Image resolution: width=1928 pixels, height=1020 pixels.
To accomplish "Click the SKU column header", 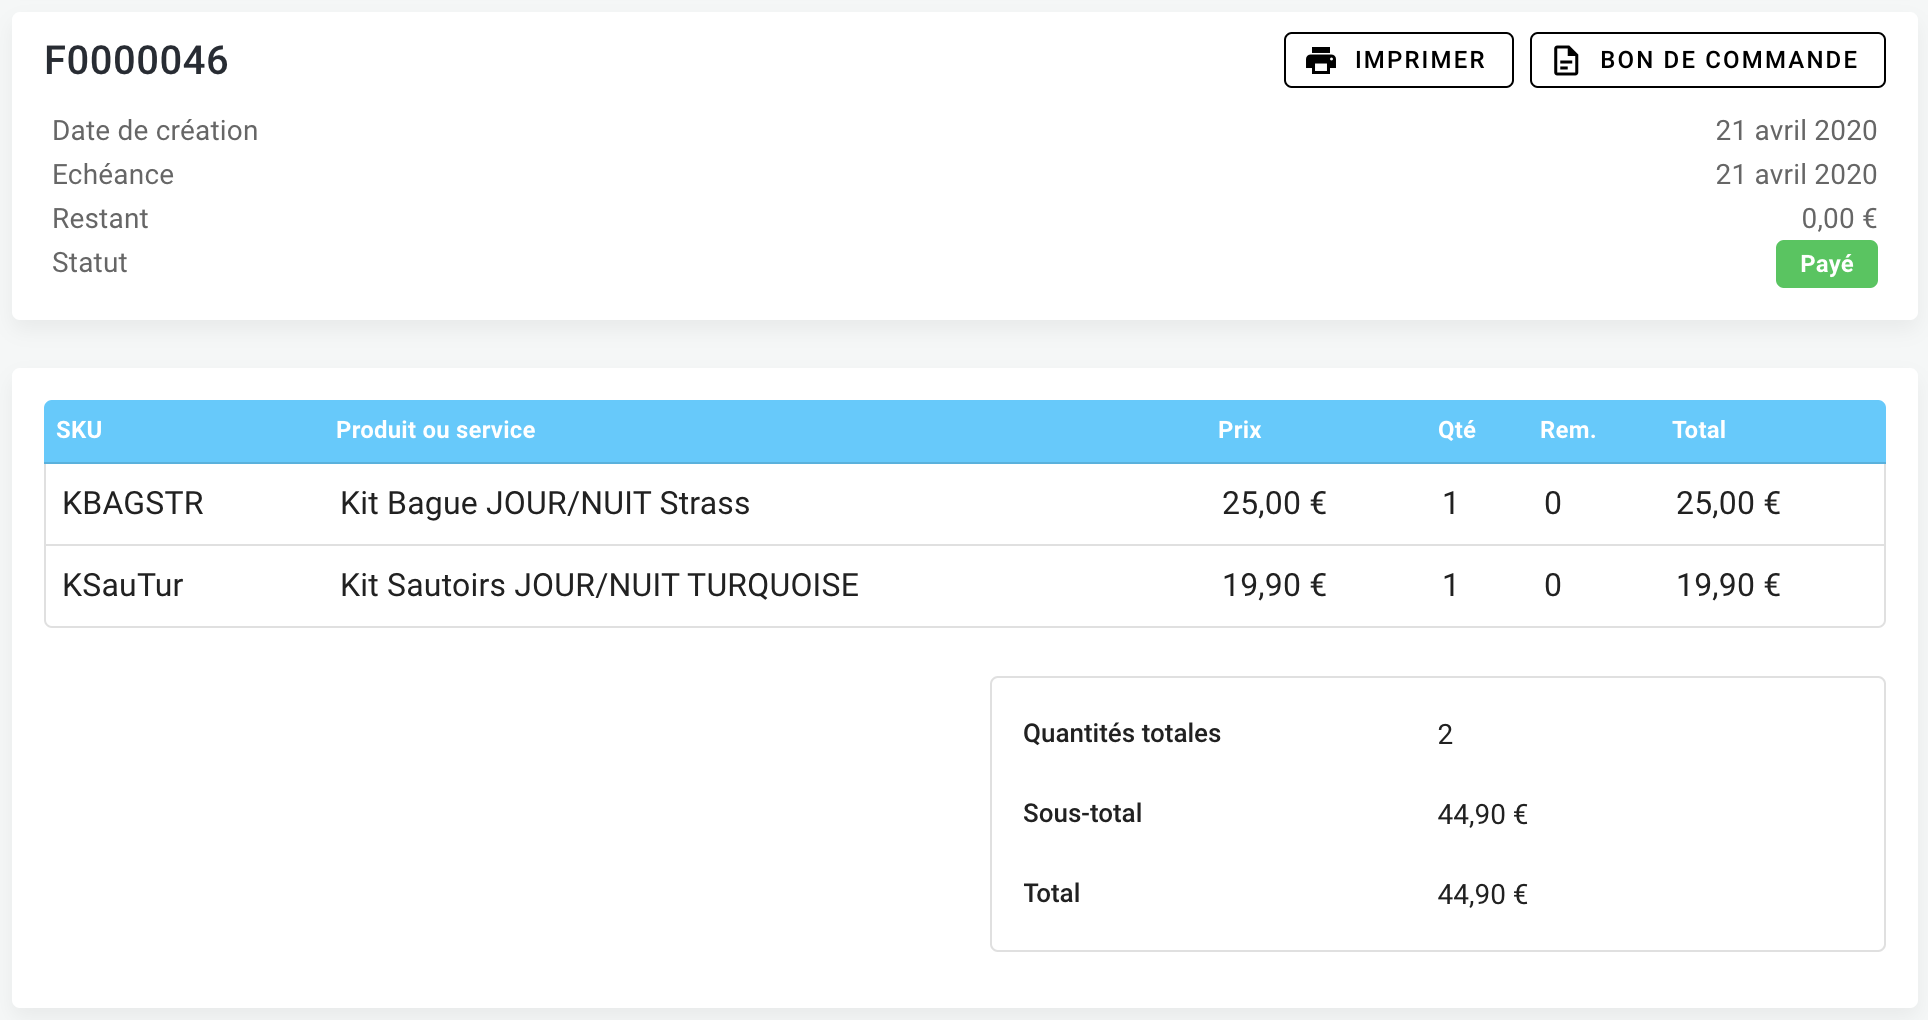I will [79, 430].
